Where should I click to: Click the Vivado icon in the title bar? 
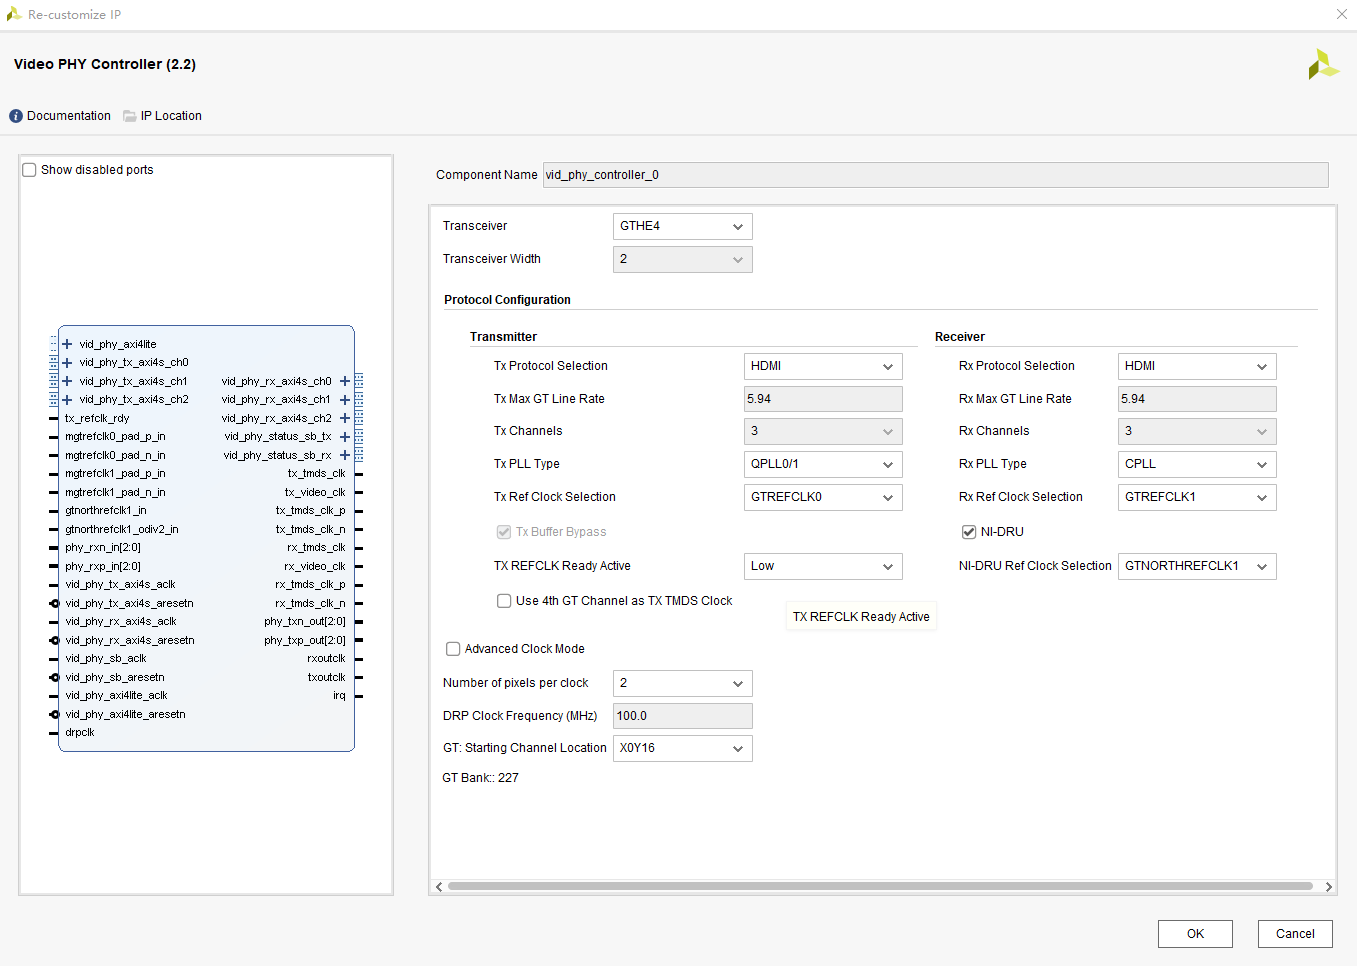(x=14, y=14)
